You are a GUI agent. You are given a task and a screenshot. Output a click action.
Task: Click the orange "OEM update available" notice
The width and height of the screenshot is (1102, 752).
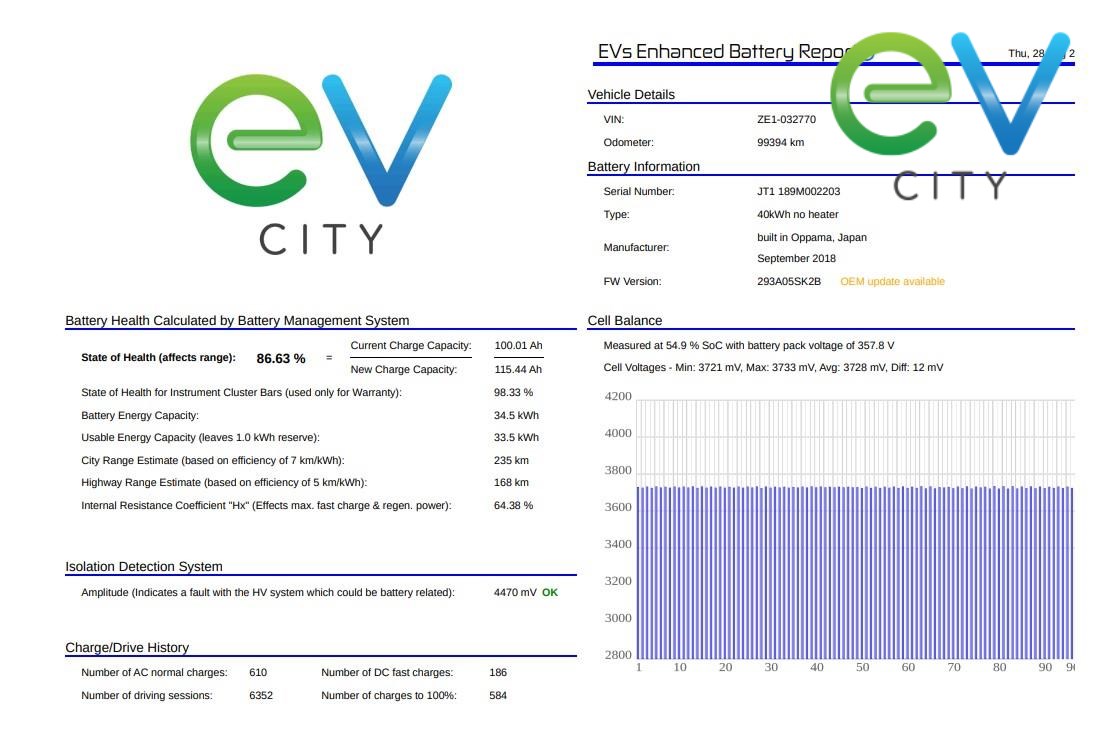(x=893, y=282)
